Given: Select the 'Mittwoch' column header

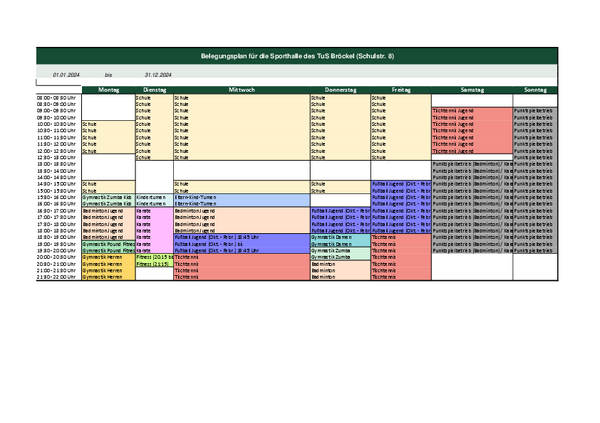Looking at the screenshot, I should click(x=242, y=90).
